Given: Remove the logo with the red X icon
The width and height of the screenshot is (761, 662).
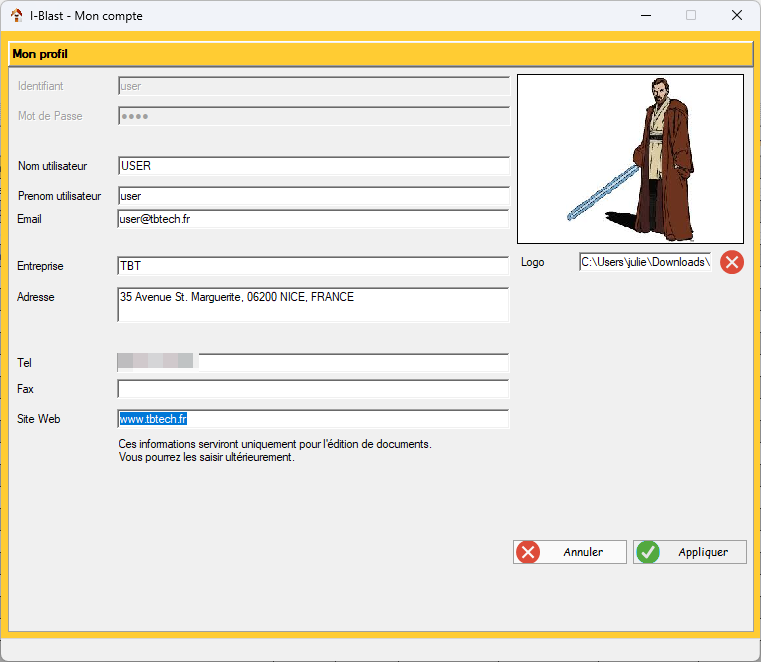Looking at the screenshot, I should tap(731, 263).
